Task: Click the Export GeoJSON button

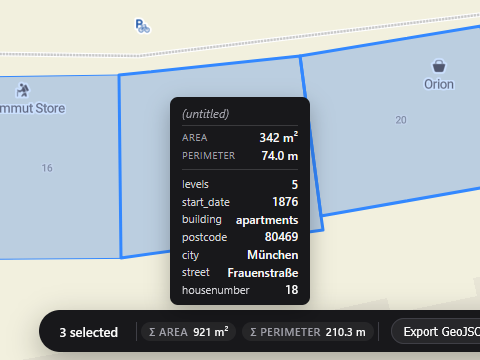Action: pyautogui.click(x=436, y=331)
